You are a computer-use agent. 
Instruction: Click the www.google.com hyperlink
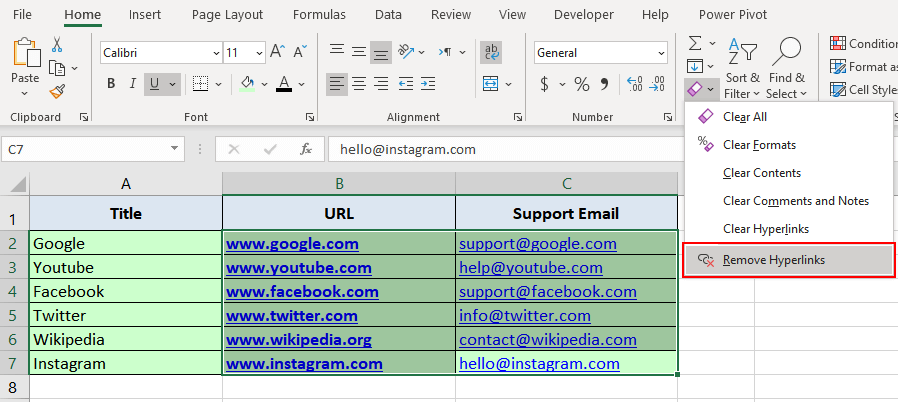tap(292, 244)
